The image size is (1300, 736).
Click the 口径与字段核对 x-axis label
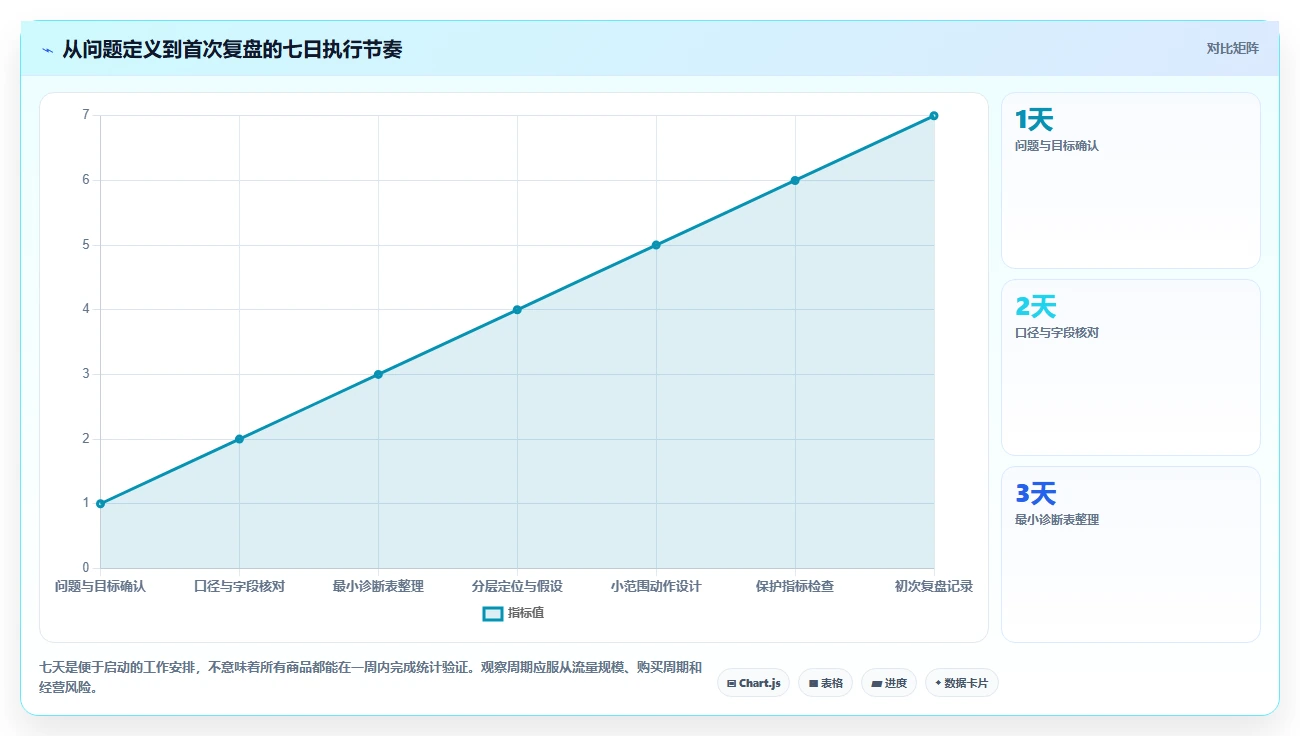tap(239, 586)
